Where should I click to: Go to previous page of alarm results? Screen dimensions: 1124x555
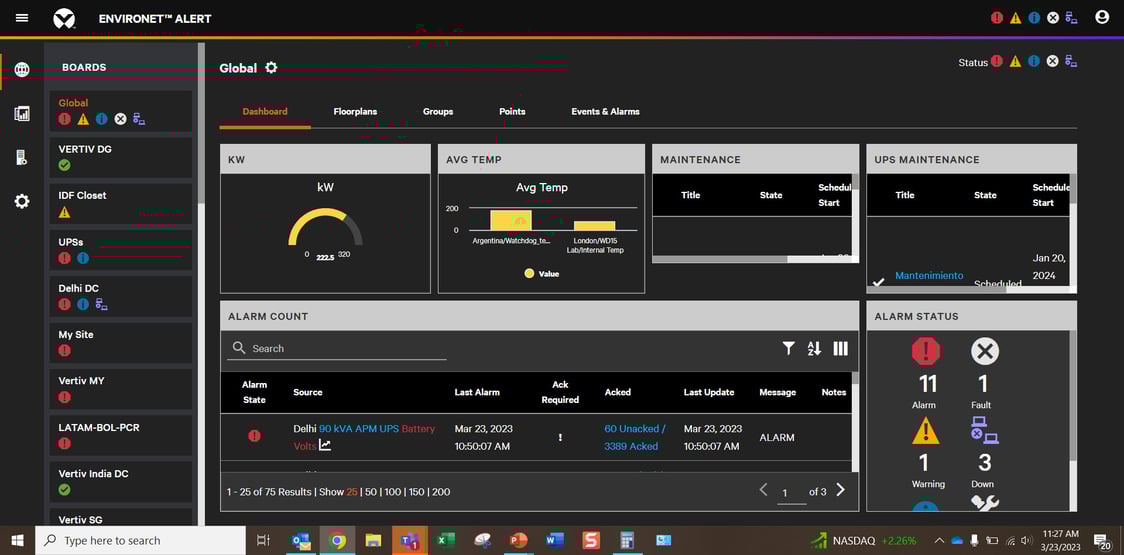pyautogui.click(x=764, y=490)
